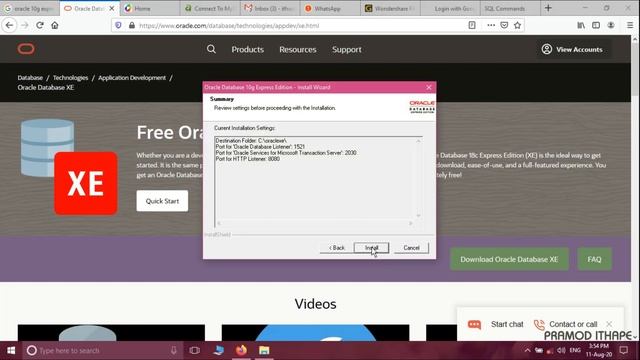Go to browser home page
Image resolution: width=640 pixels, height=360 pixels.
pyautogui.click(x=55, y=25)
